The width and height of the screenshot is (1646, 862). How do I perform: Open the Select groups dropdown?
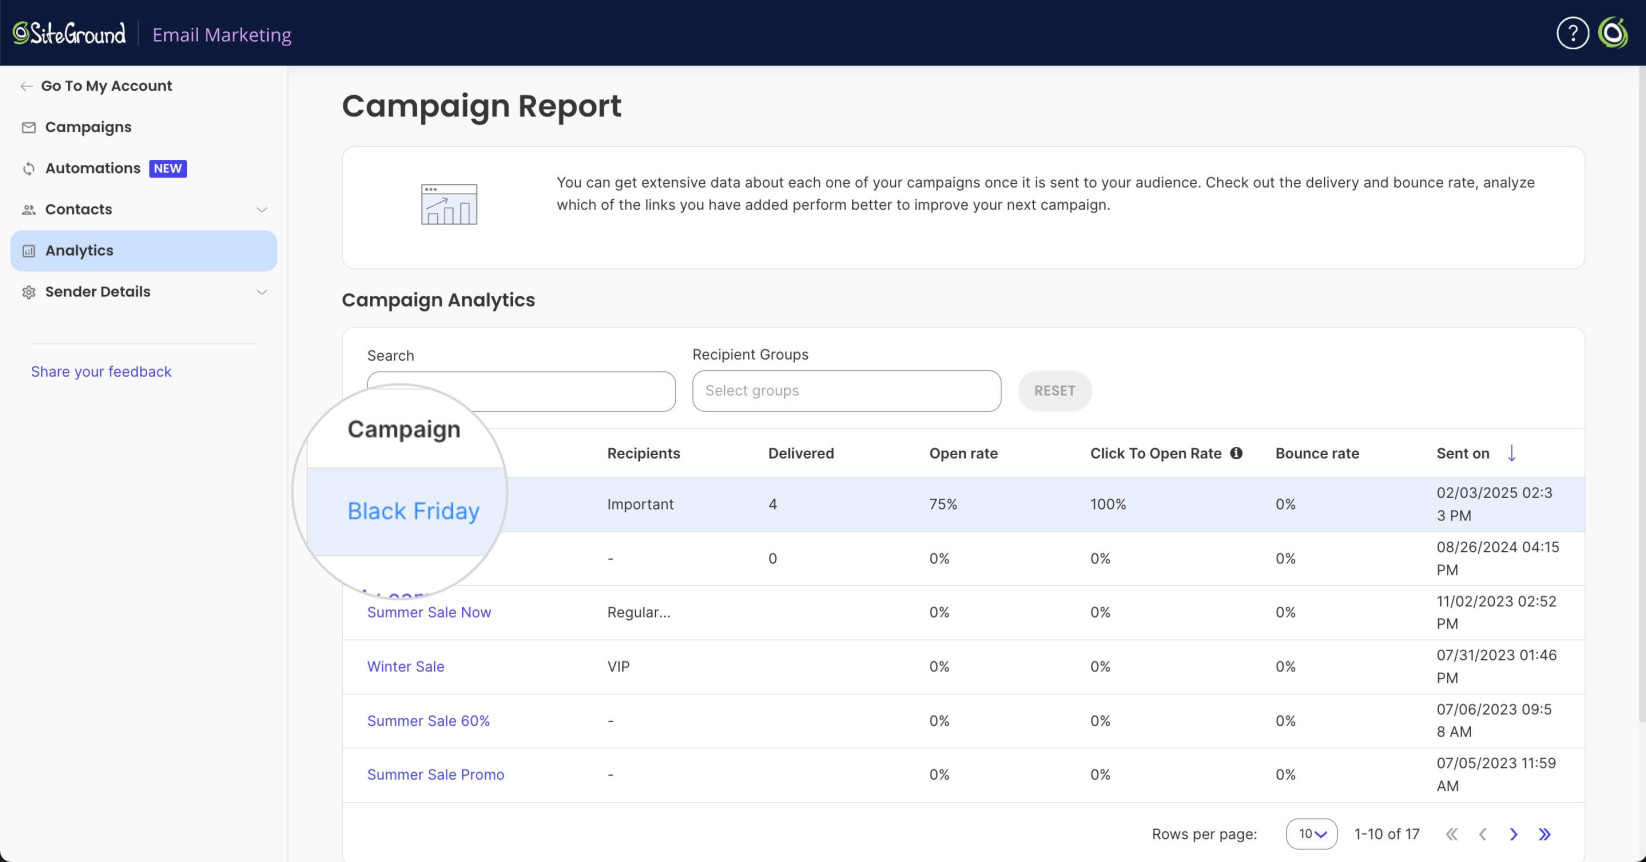pos(846,391)
